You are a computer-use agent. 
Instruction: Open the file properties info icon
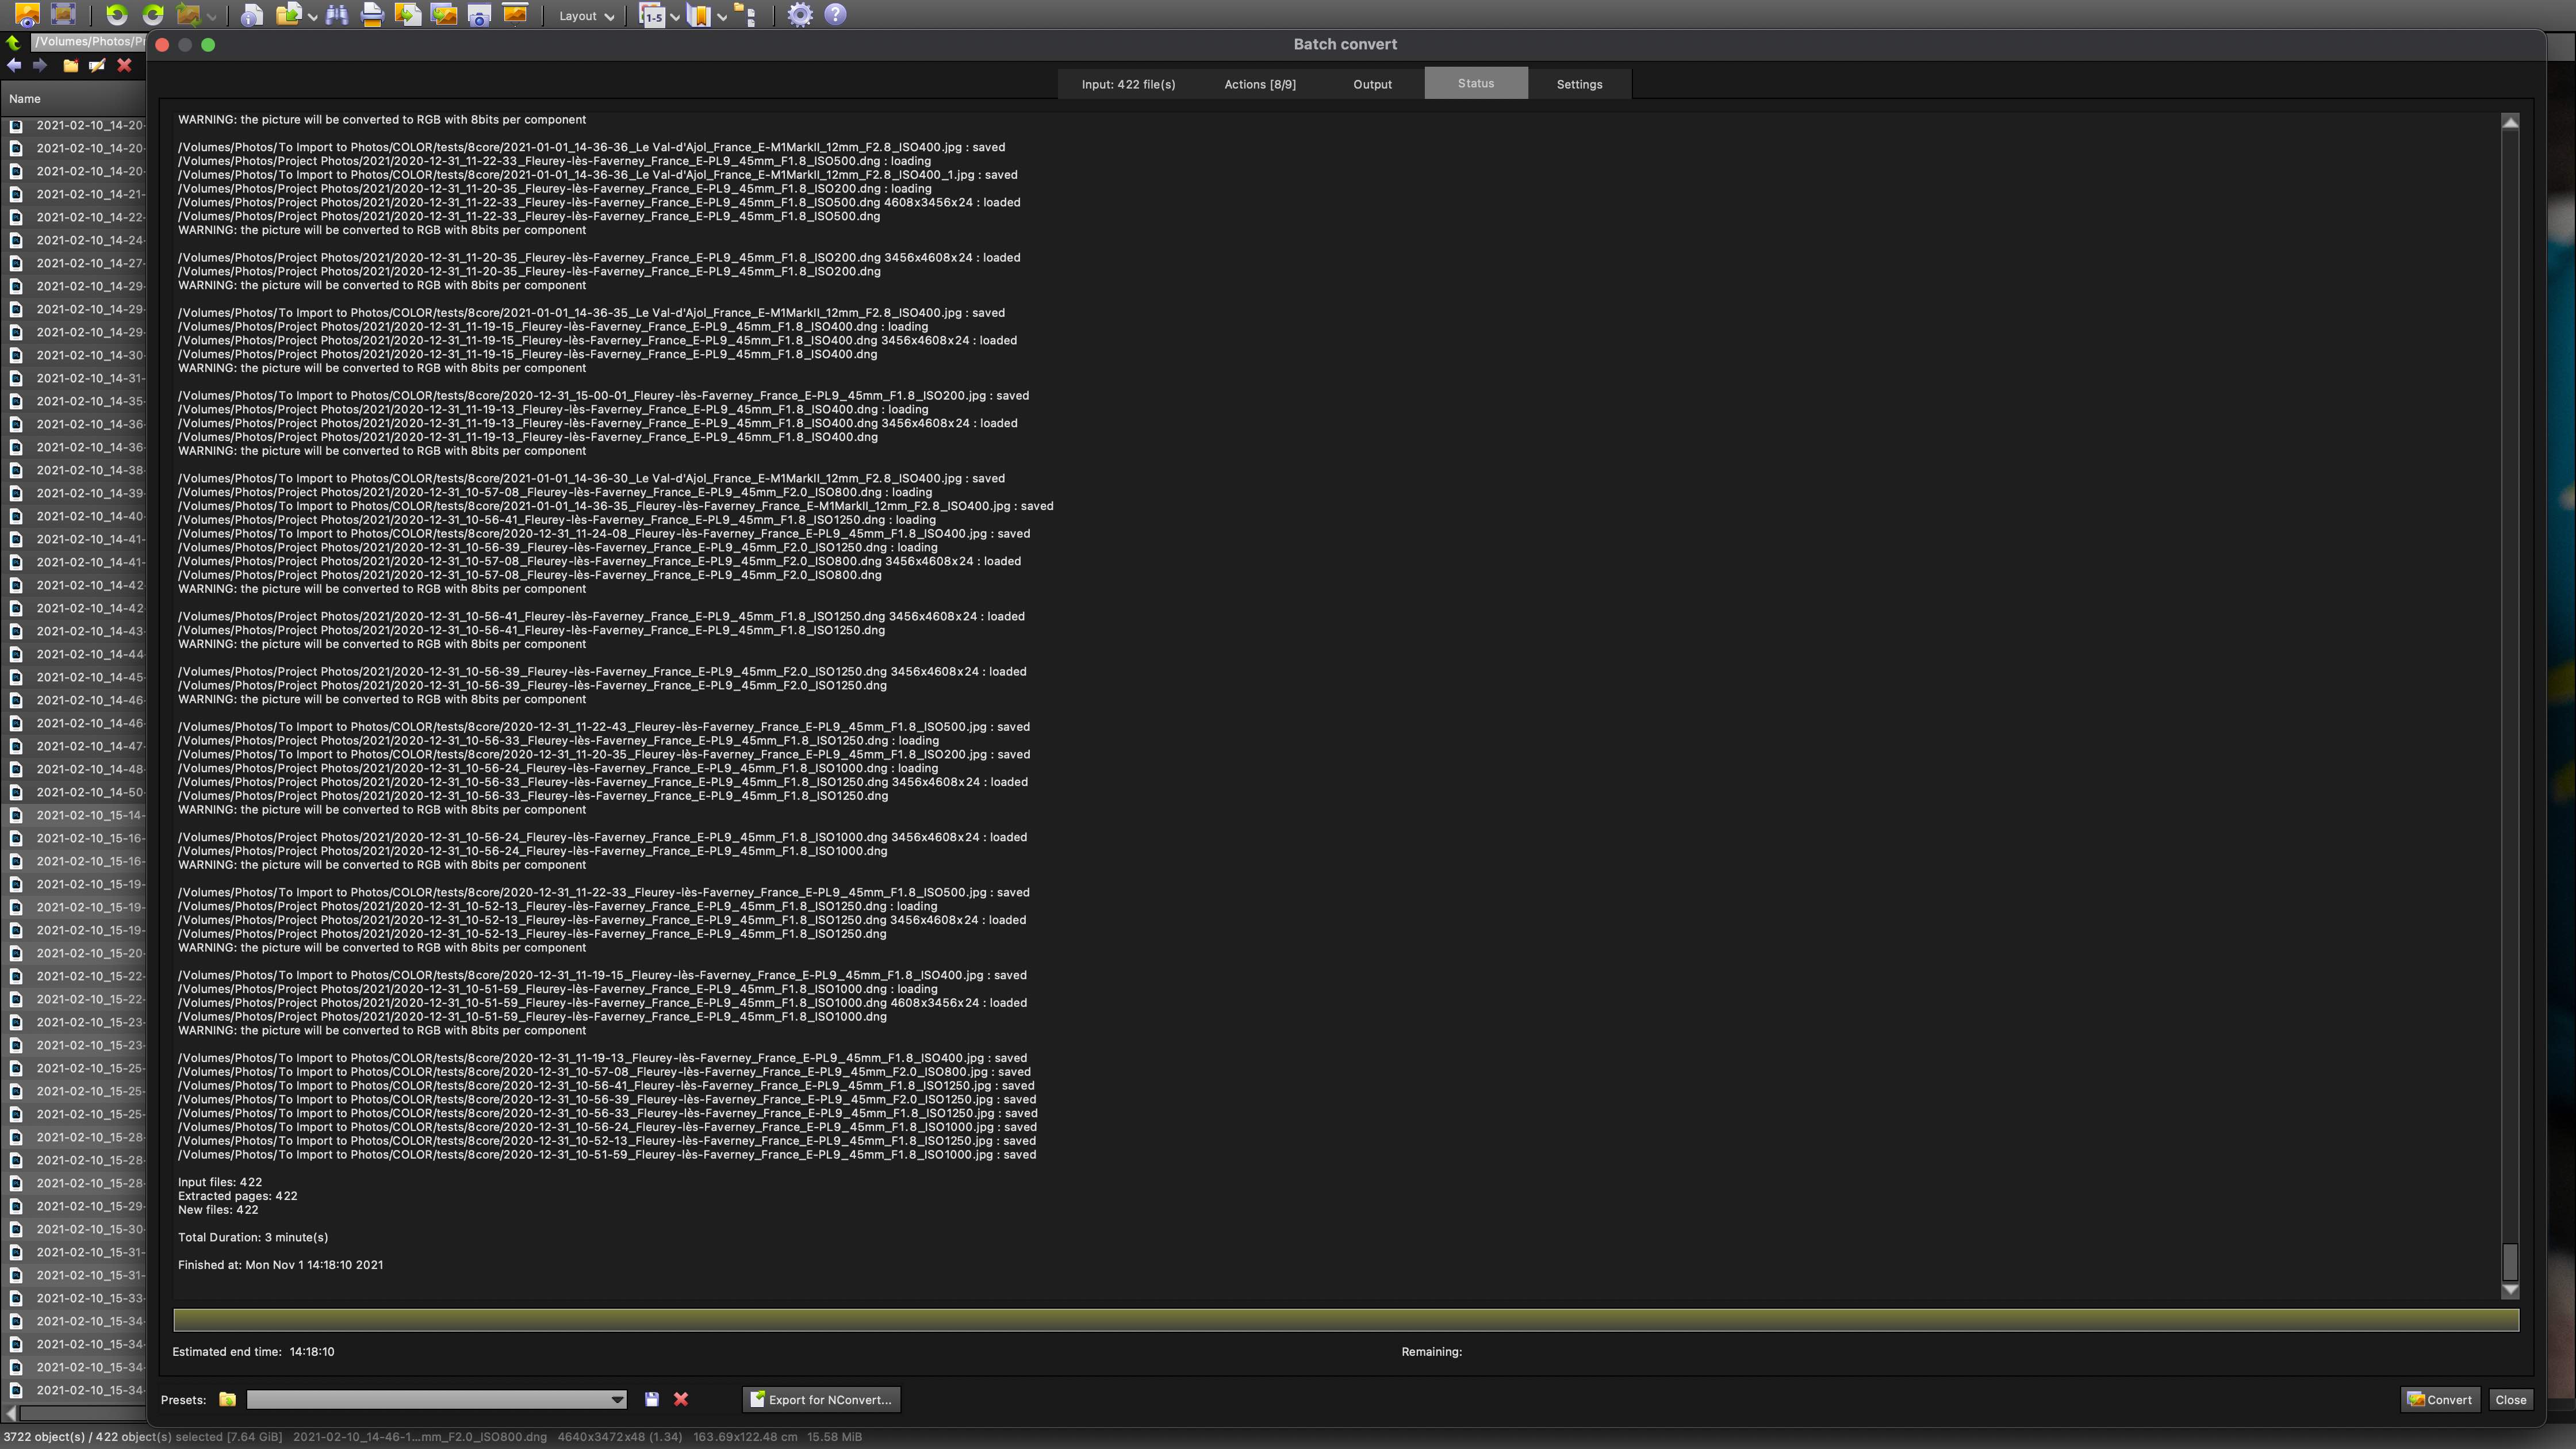point(252,15)
